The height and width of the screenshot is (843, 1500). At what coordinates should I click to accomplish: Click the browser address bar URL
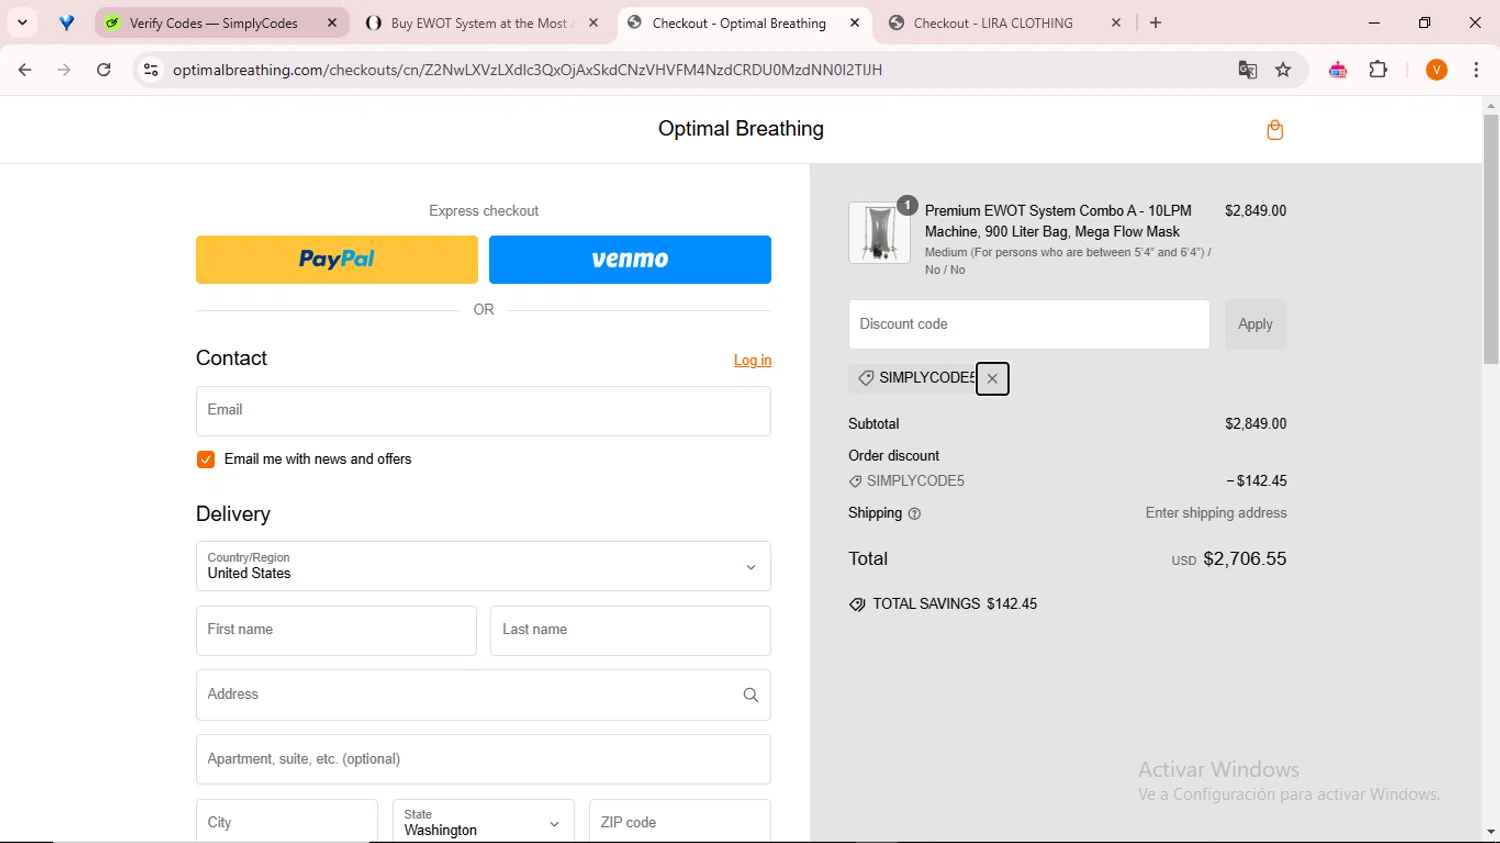tap(527, 70)
